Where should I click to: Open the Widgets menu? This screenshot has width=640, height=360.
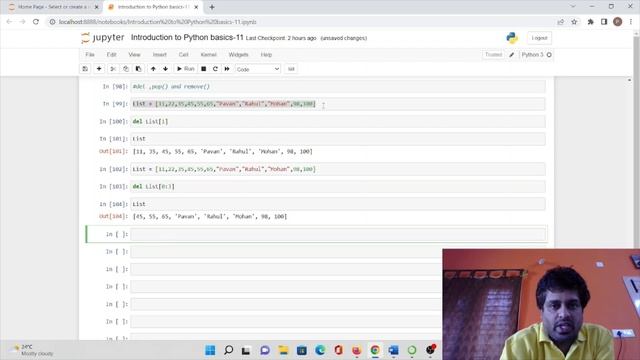pos(238,55)
